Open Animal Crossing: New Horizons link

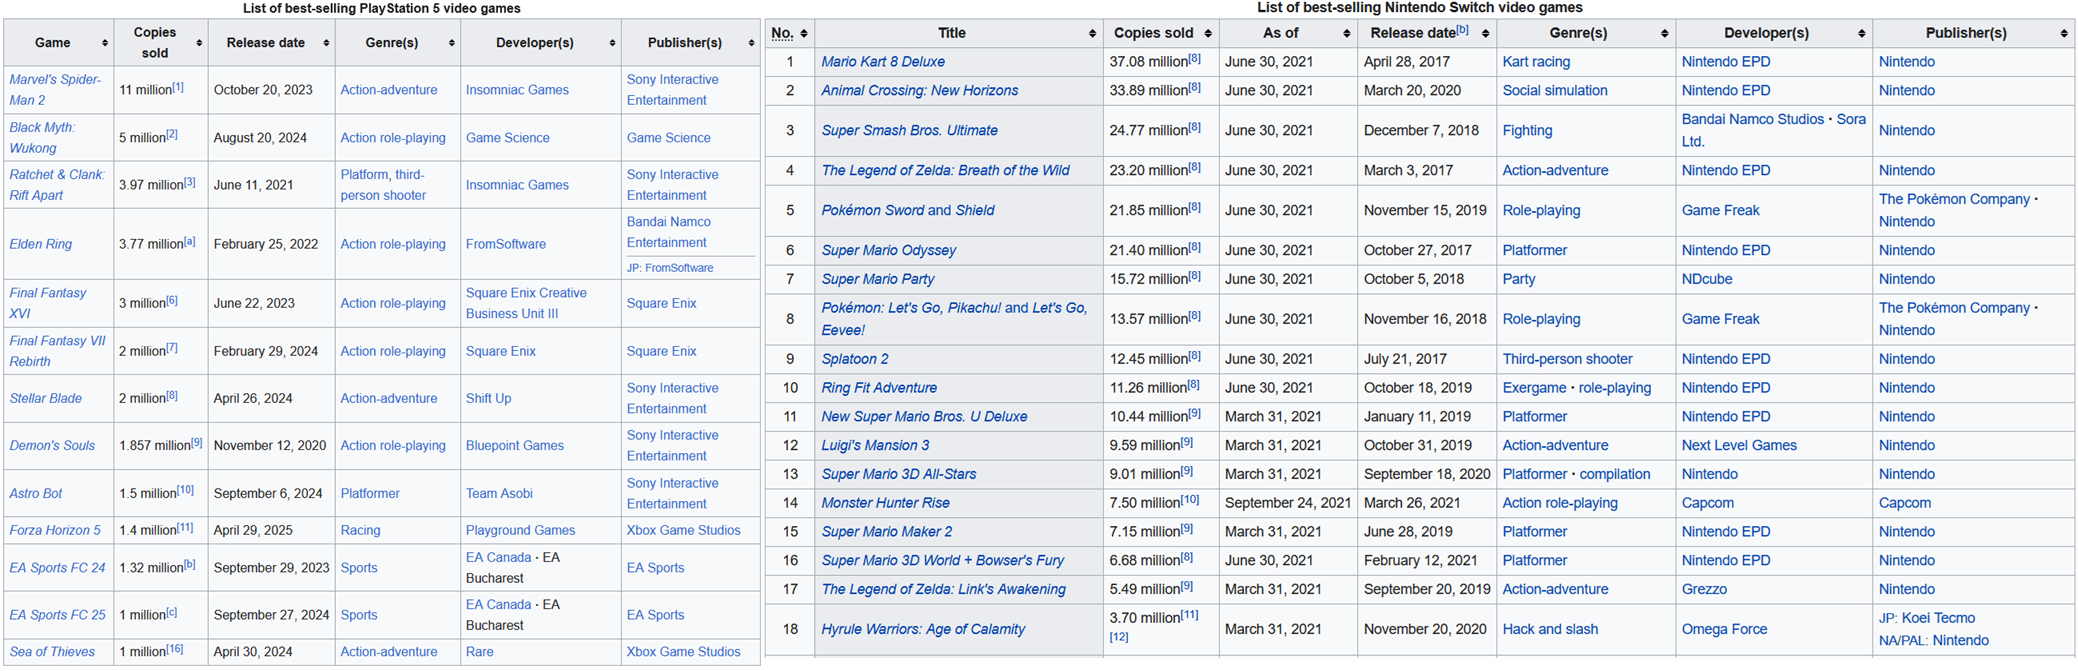pos(920,90)
